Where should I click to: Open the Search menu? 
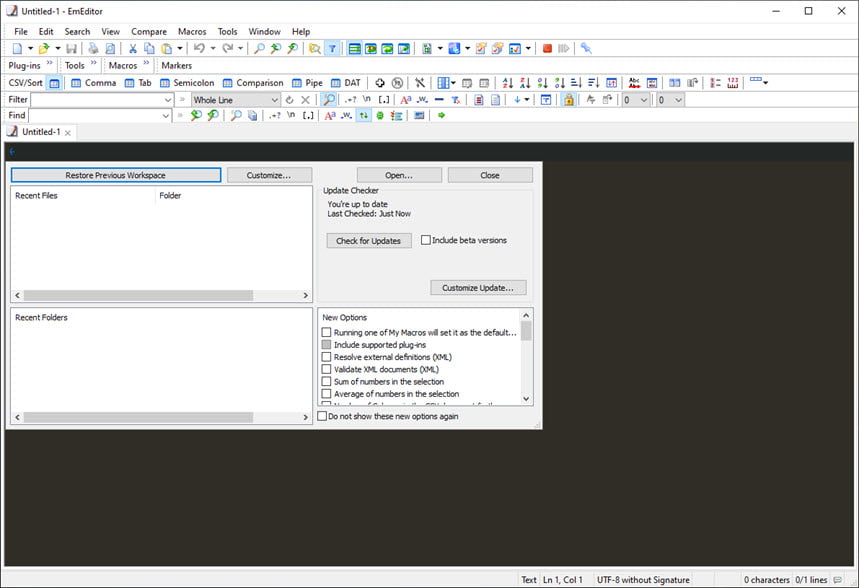[x=77, y=32]
